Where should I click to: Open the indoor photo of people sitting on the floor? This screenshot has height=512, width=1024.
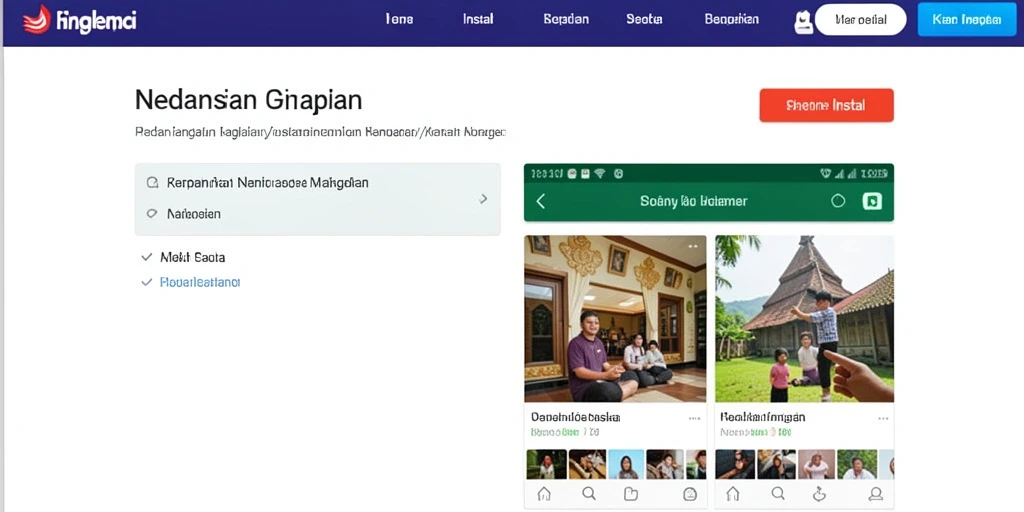point(615,319)
